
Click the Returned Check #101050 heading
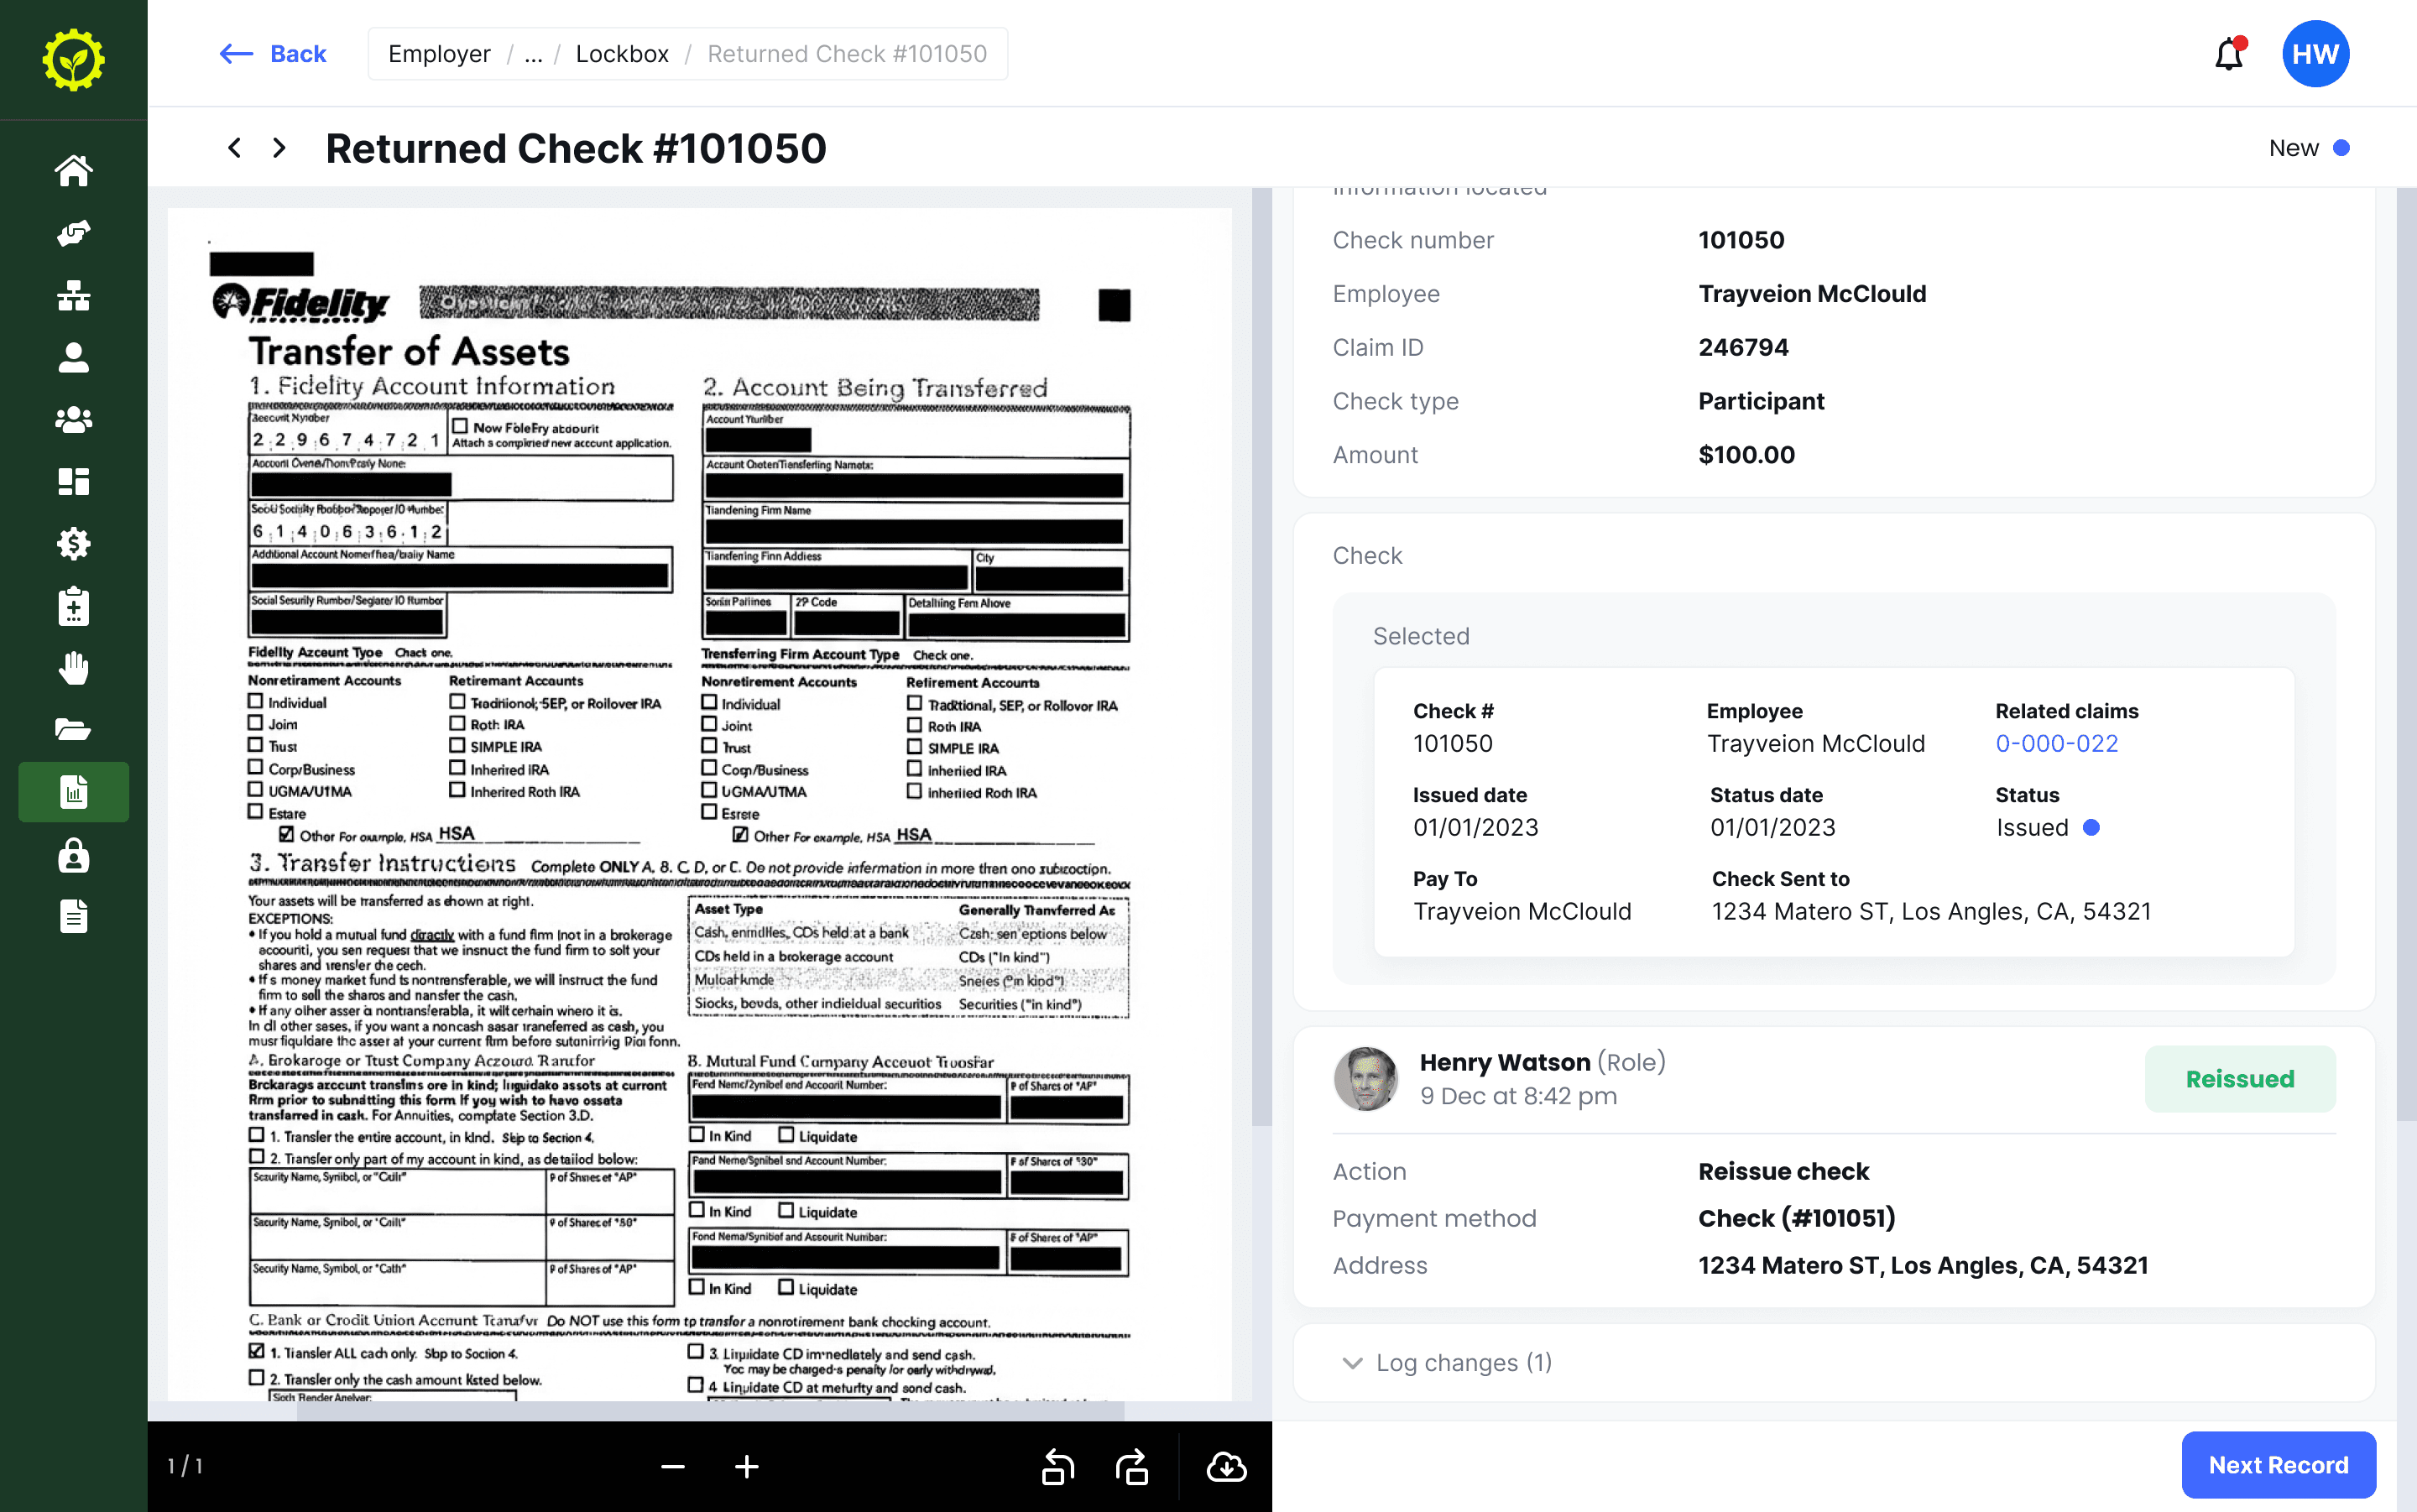(x=576, y=148)
